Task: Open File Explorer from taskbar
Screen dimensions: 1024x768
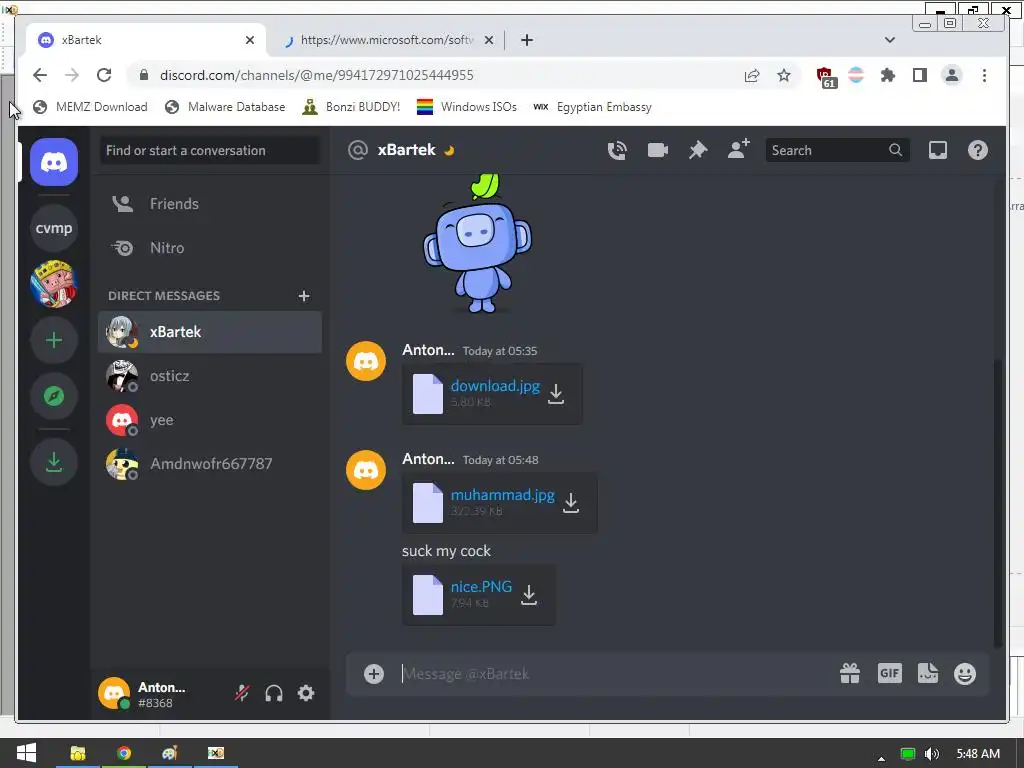Action: [78, 753]
